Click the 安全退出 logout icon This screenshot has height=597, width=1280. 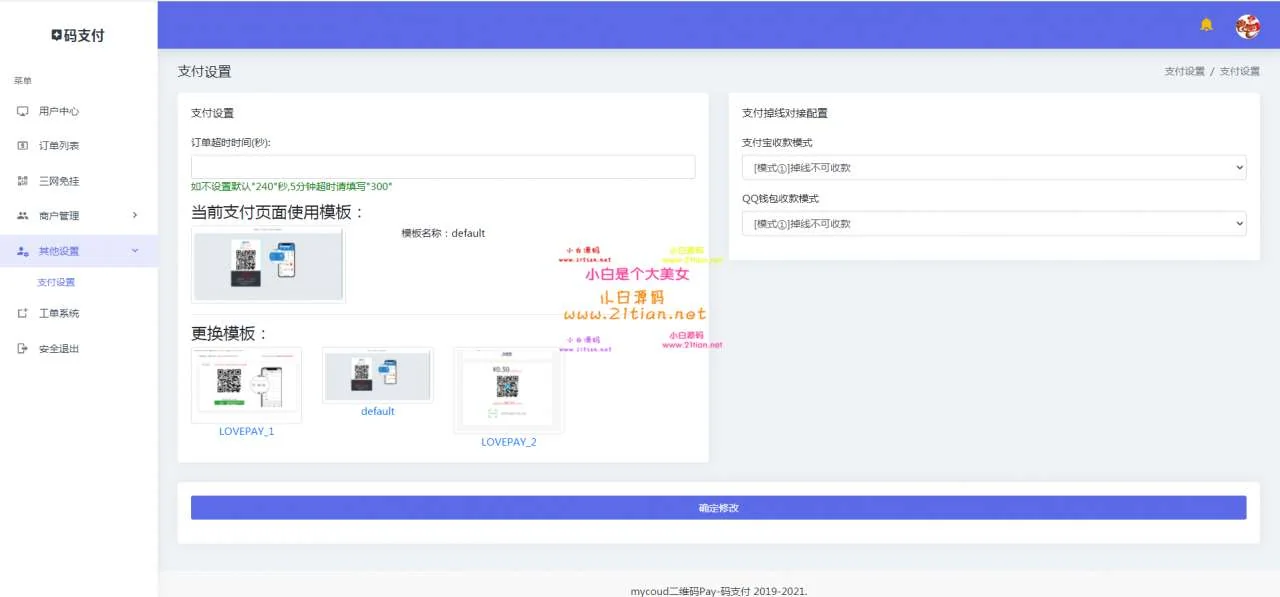click(x=23, y=349)
